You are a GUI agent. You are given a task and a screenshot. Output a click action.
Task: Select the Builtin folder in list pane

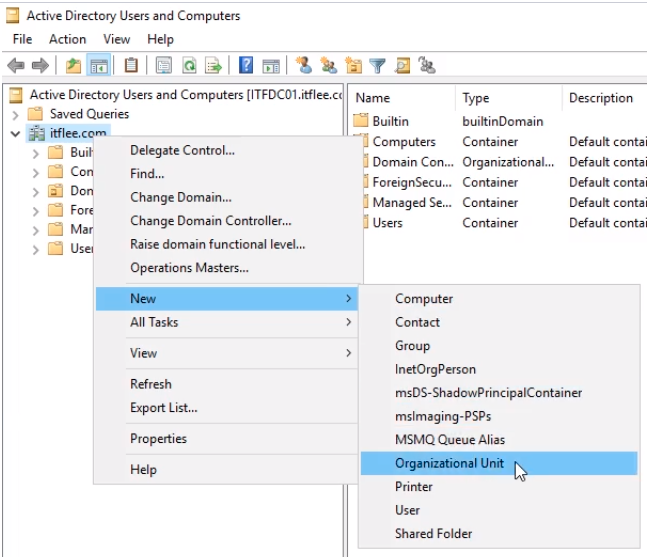click(389, 121)
